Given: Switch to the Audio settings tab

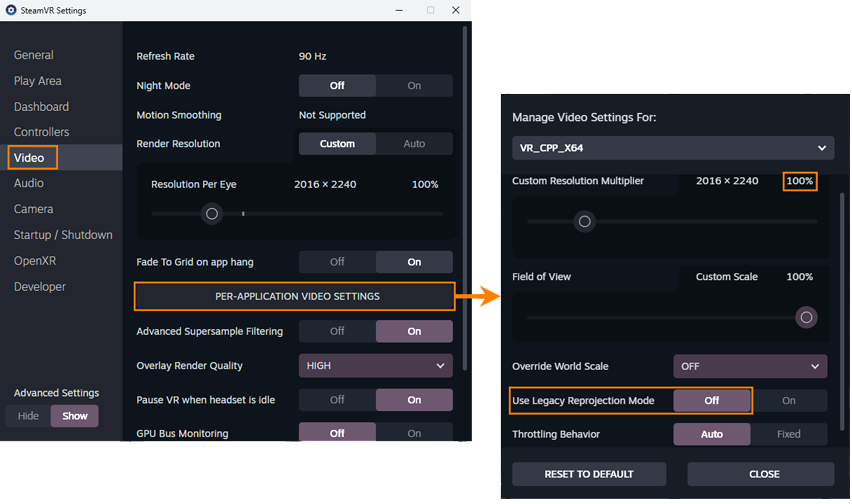Looking at the screenshot, I should pyautogui.click(x=29, y=184).
